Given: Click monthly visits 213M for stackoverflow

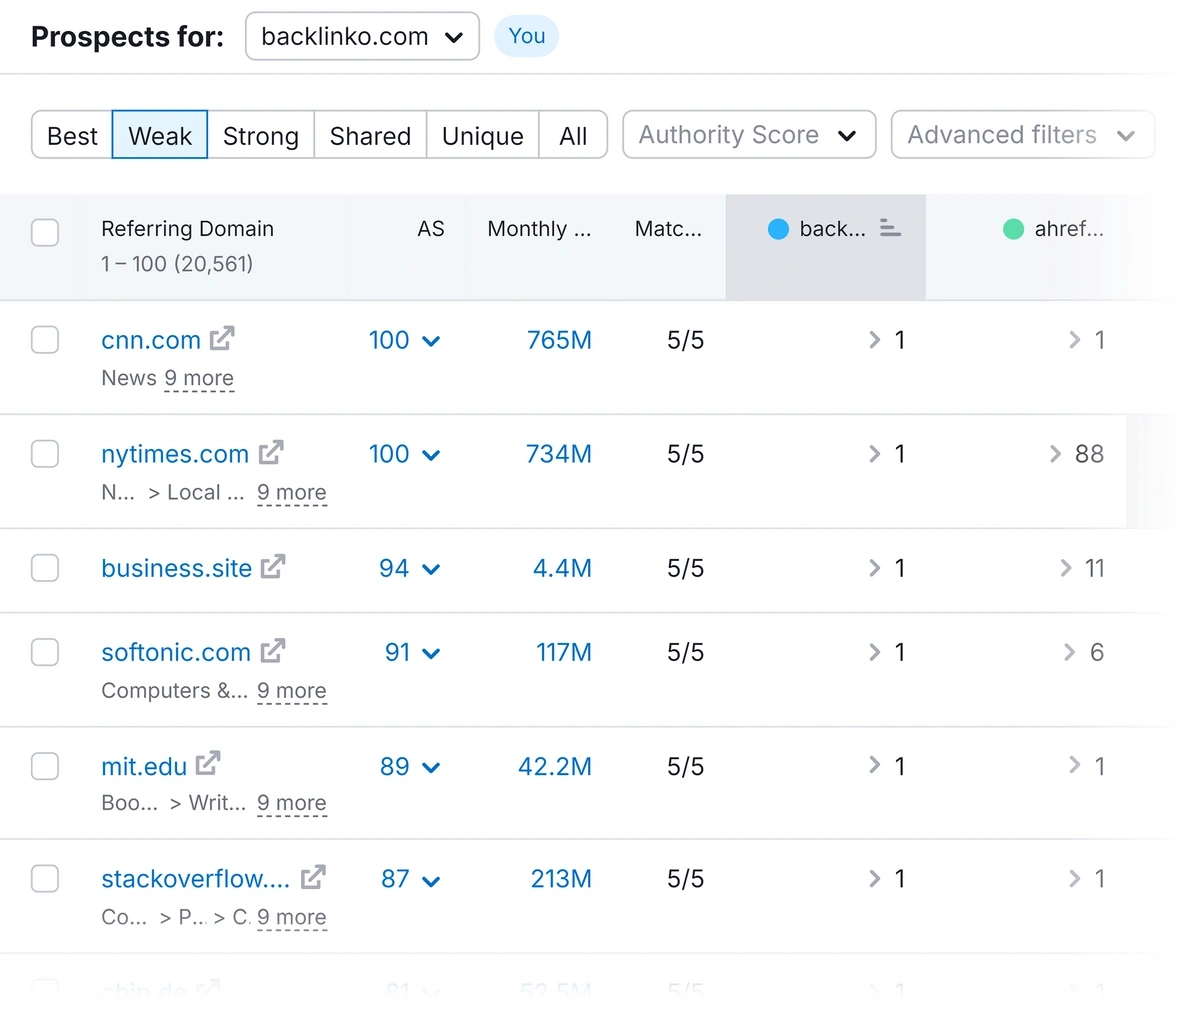Looking at the screenshot, I should (x=561, y=879).
